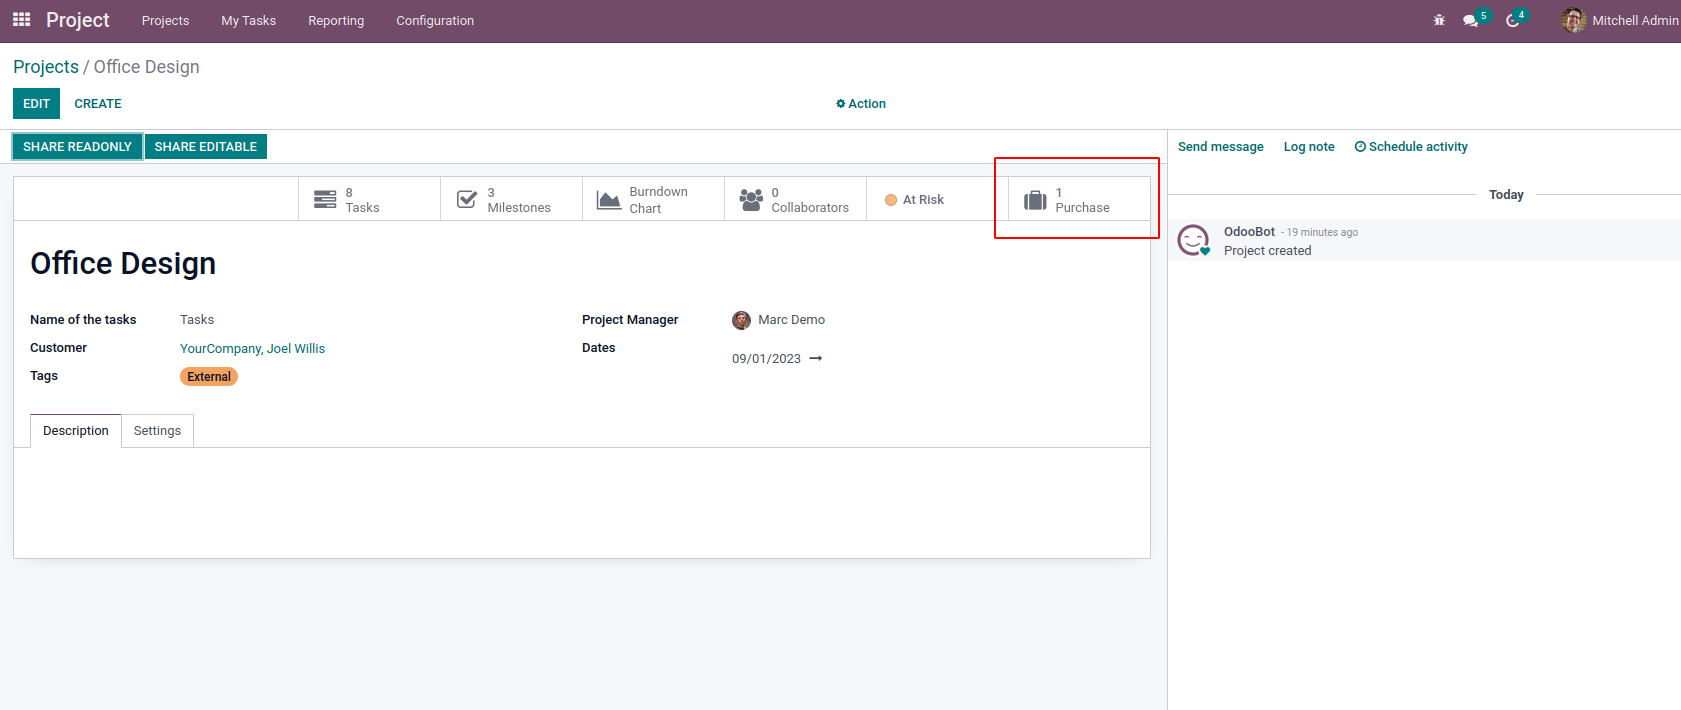Open the Configuration menu
Viewport: 1681px width, 710px height.
[x=435, y=21]
